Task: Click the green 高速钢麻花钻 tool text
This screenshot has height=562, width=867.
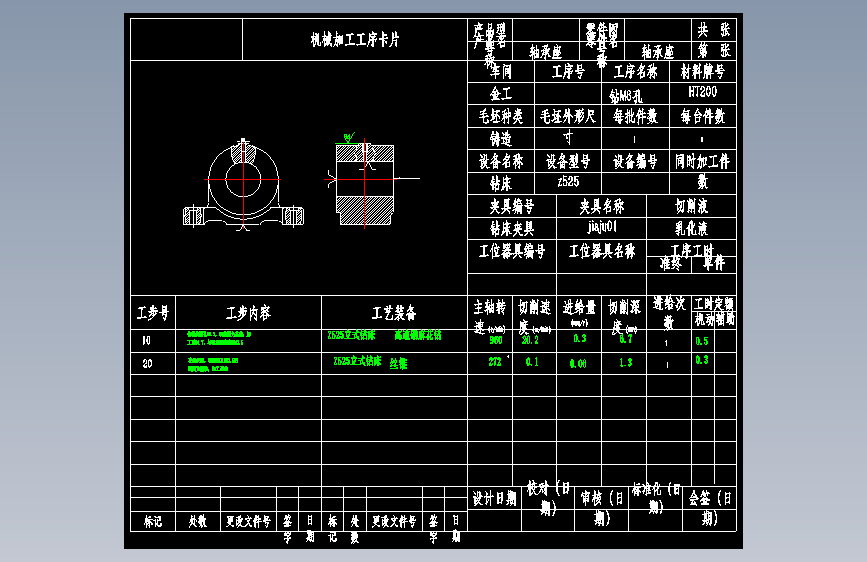Action: [x=418, y=335]
